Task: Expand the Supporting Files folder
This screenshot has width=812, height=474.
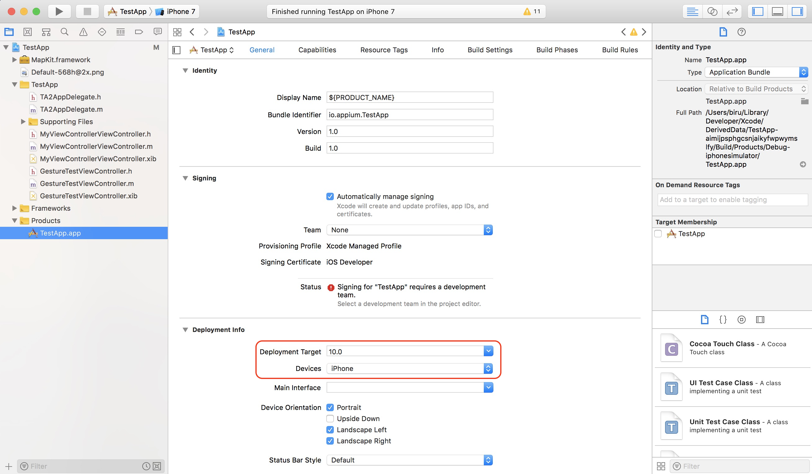Action: coord(23,122)
